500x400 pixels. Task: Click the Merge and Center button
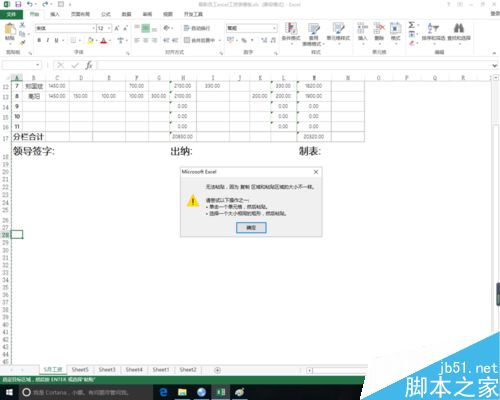[199, 40]
